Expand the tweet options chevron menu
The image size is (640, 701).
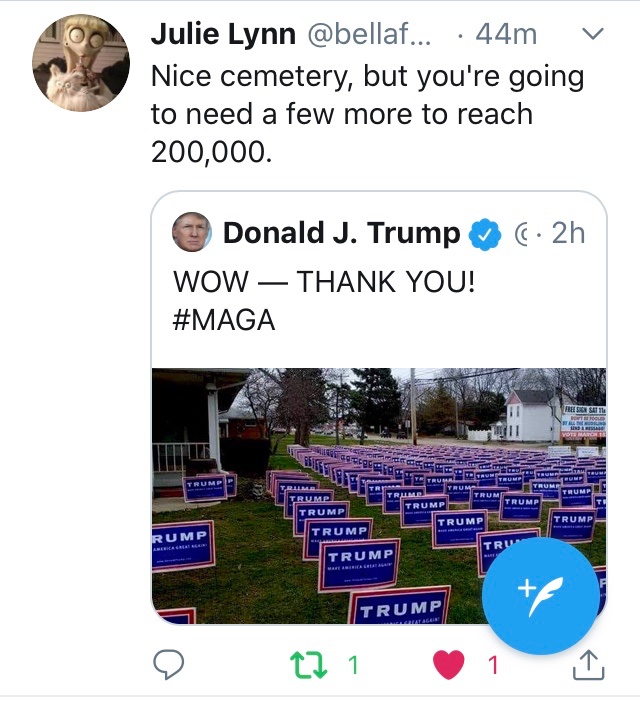[x=593, y=34]
